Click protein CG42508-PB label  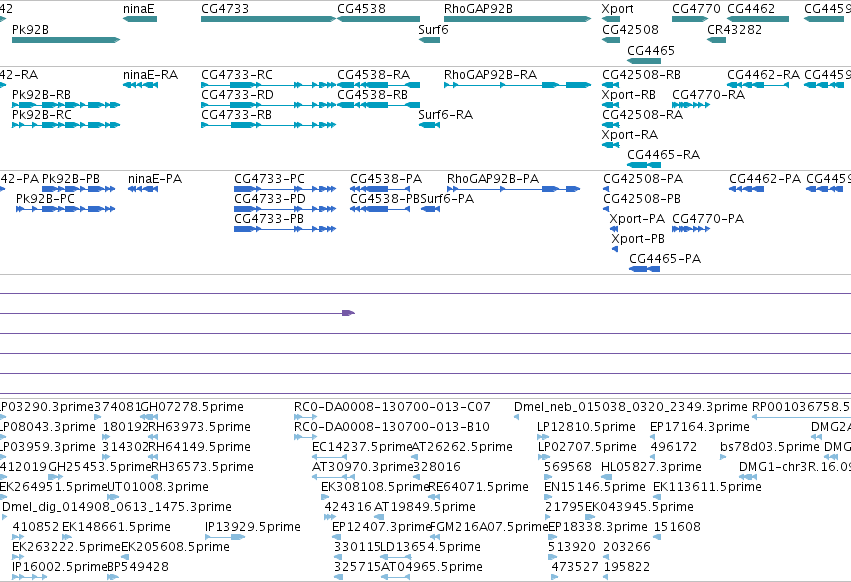point(642,199)
